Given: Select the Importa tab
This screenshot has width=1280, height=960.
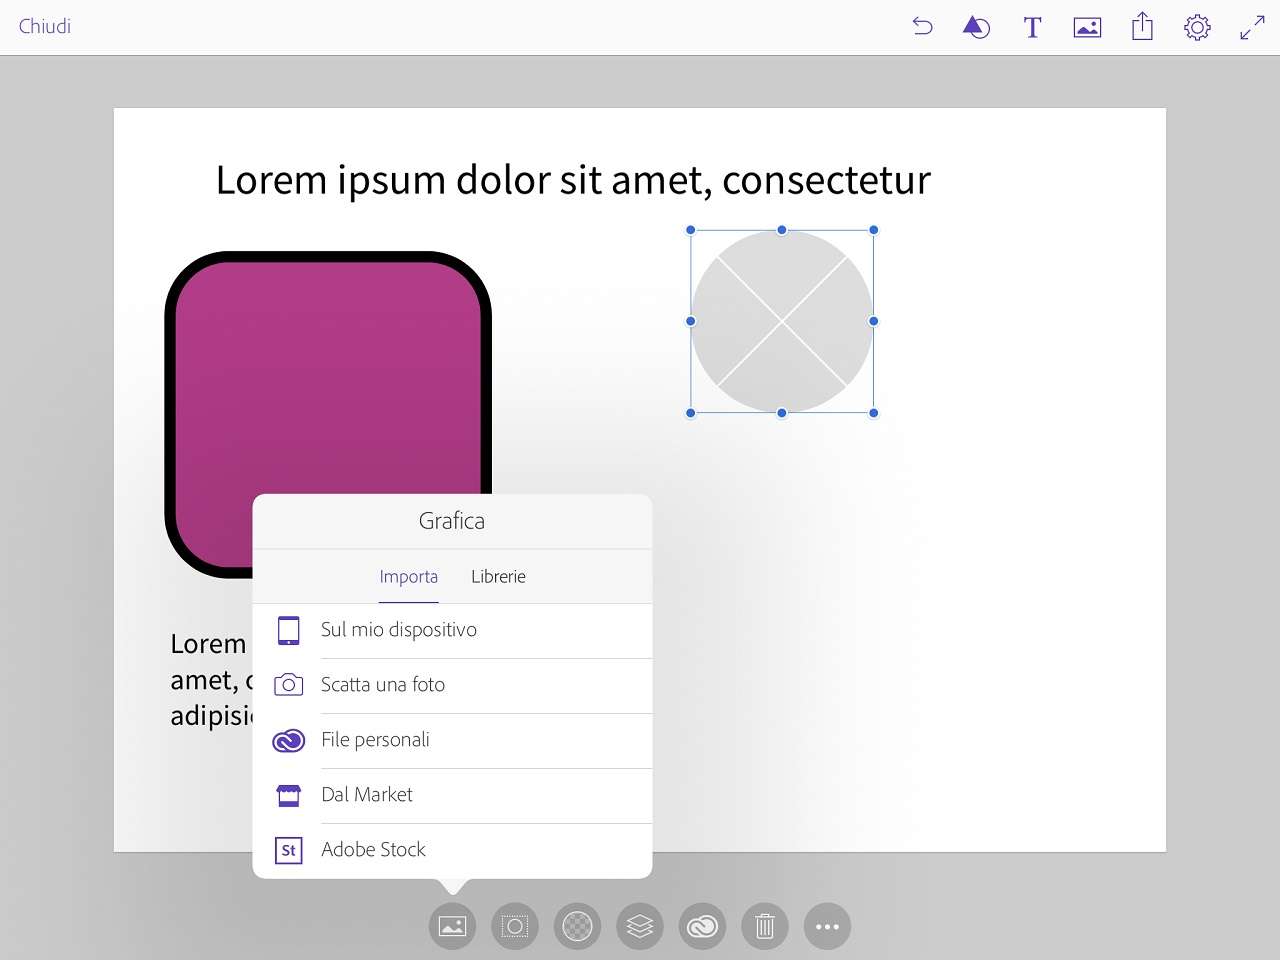Looking at the screenshot, I should [x=408, y=577].
